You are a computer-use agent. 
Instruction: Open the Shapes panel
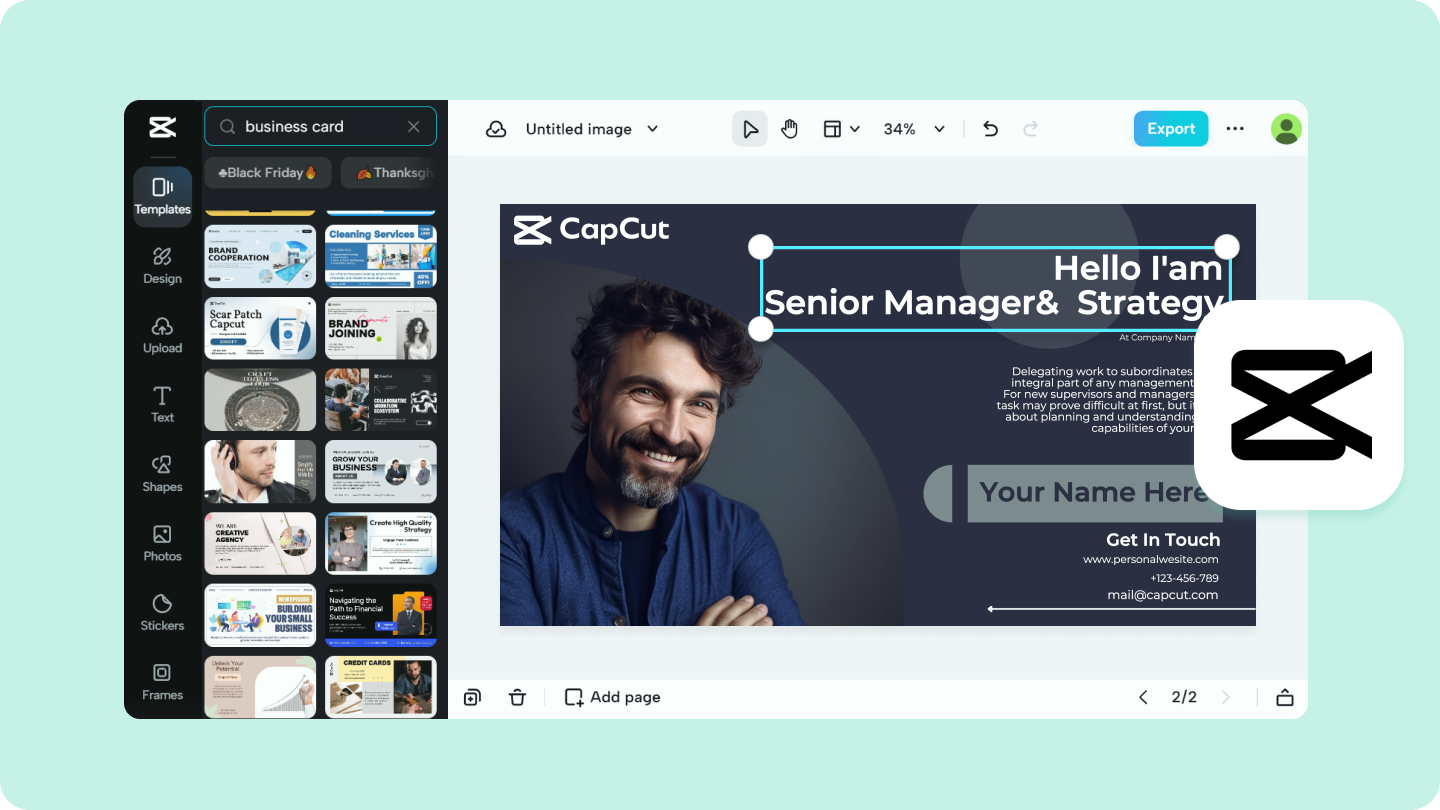(x=162, y=474)
